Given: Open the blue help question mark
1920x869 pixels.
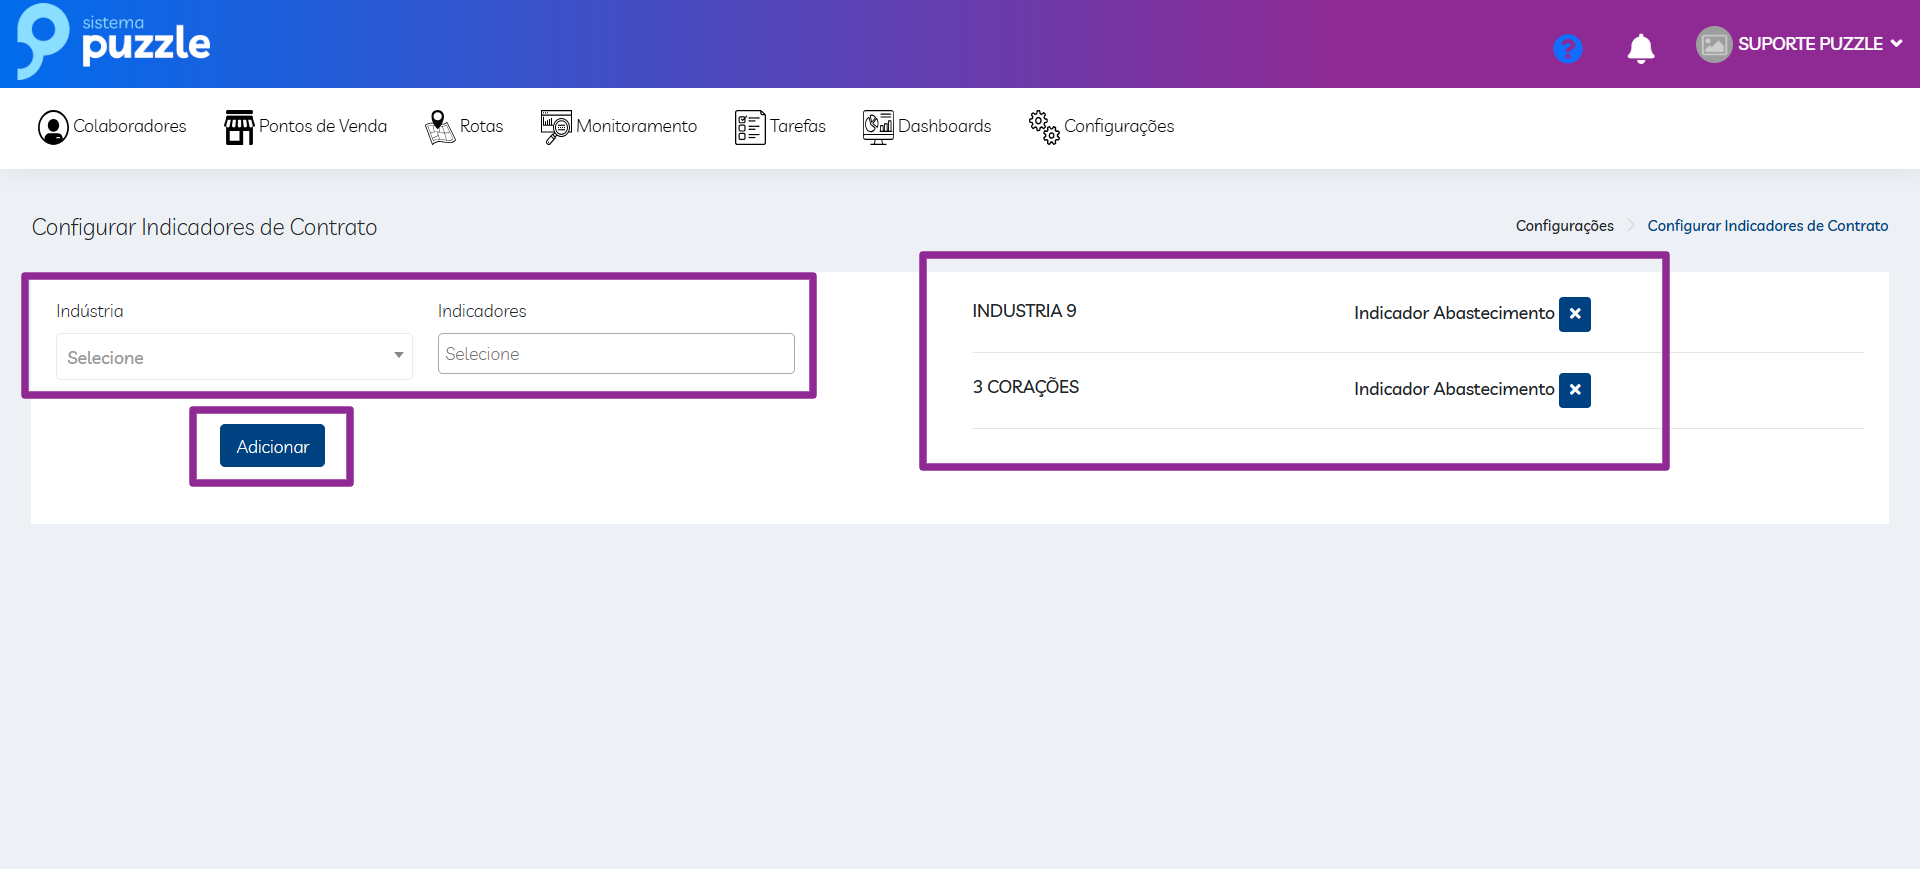Looking at the screenshot, I should (x=1567, y=48).
